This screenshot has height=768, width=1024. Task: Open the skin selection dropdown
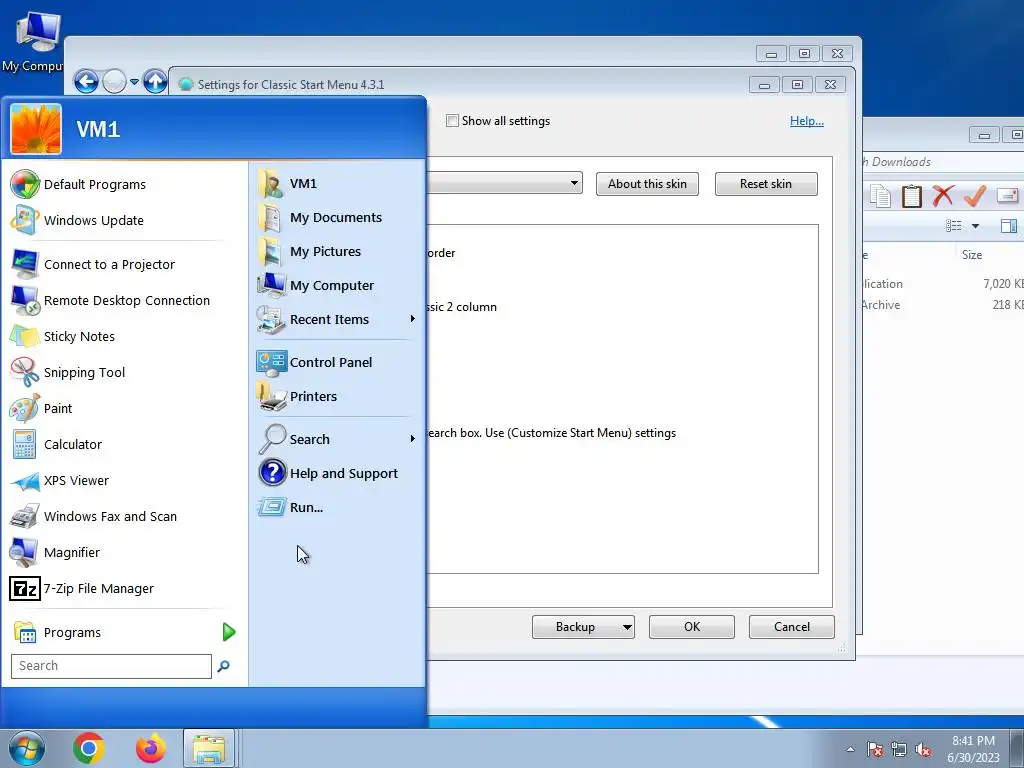click(575, 183)
